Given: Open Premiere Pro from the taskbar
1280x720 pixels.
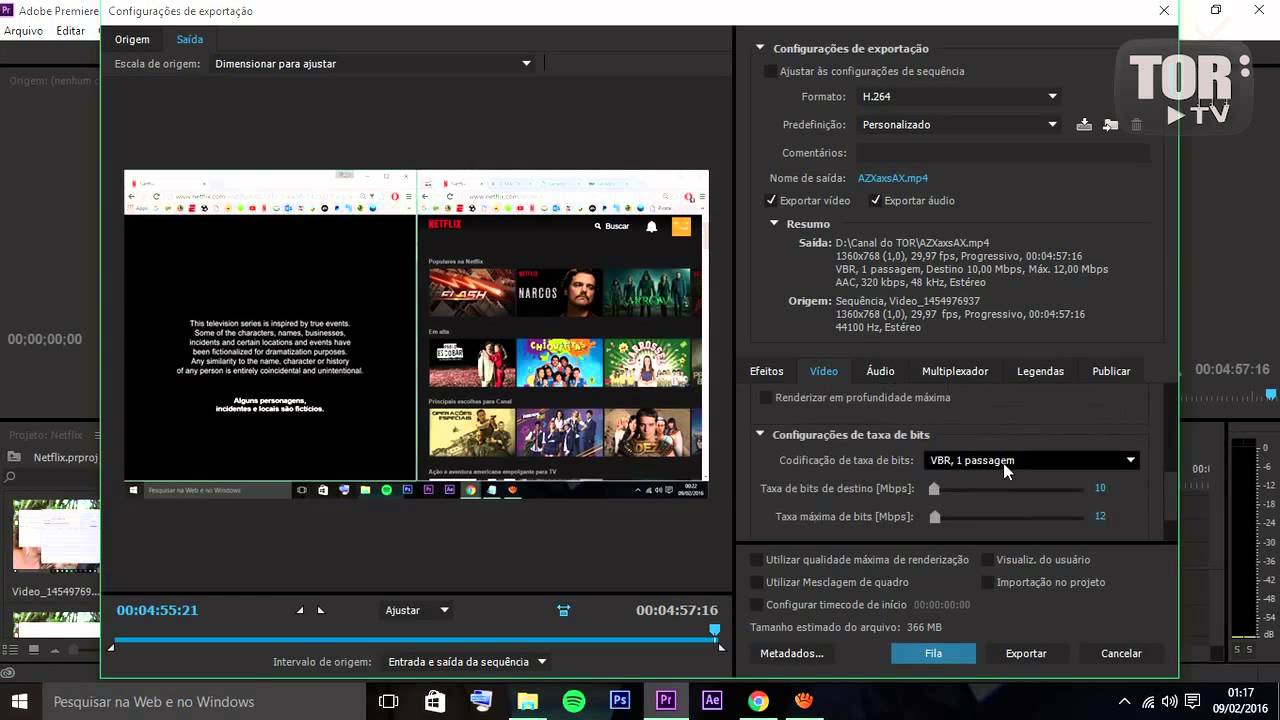Looking at the screenshot, I should tap(666, 701).
